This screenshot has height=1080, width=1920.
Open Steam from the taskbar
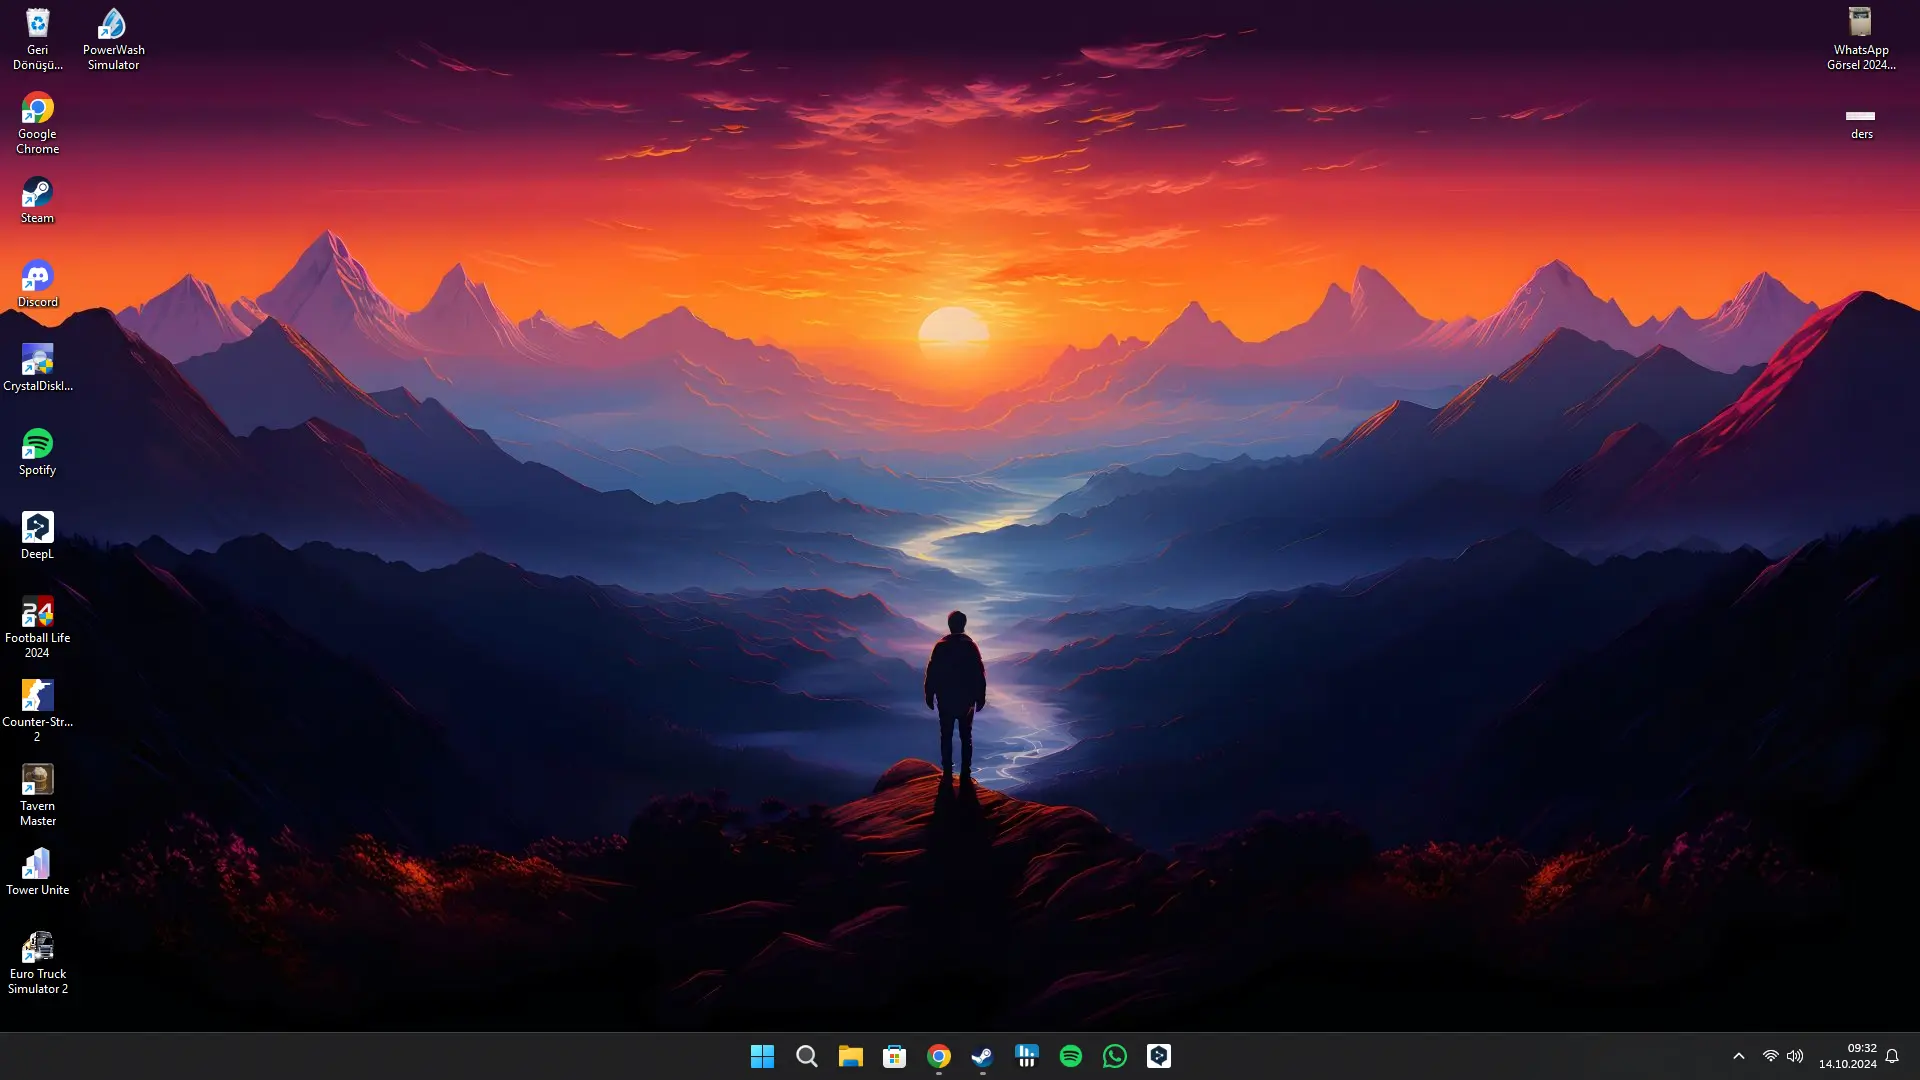point(982,1056)
